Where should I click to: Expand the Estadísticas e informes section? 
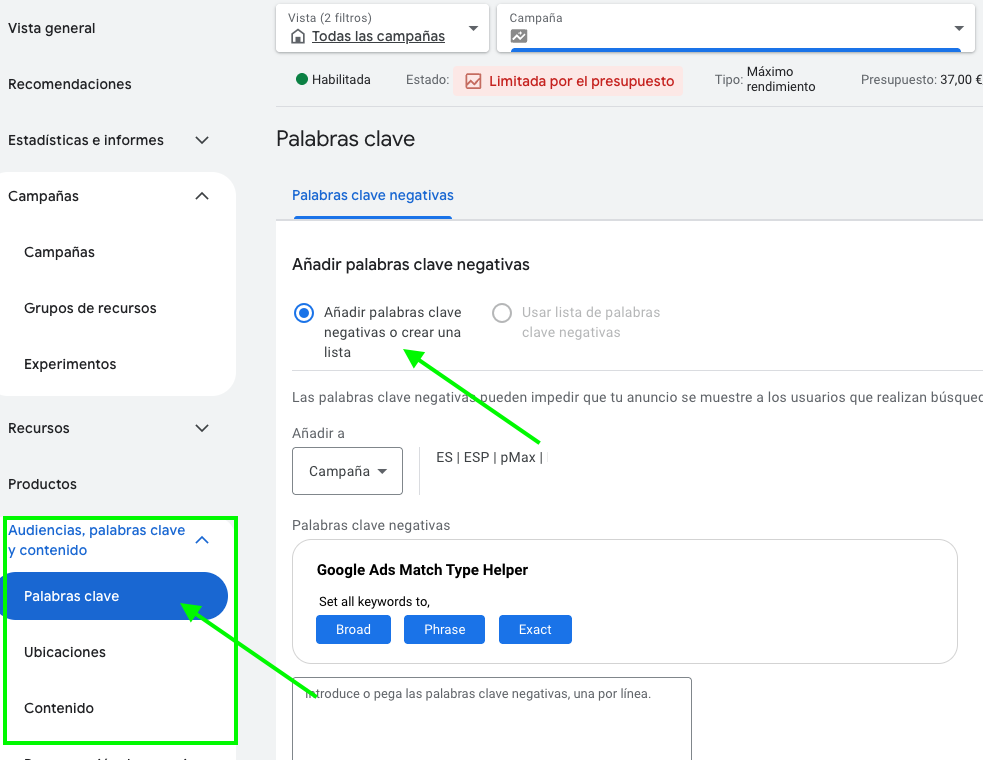(x=202, y=140)
